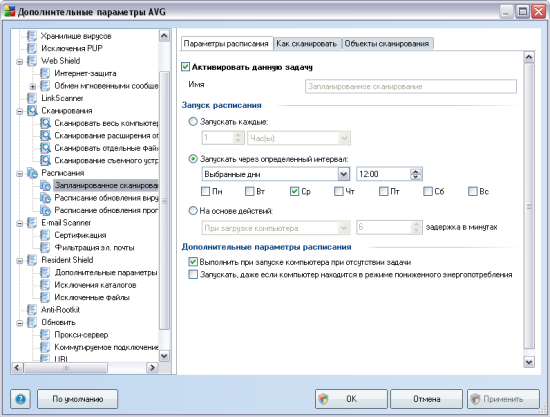
Task: Collapse the E-mail Scanner tree node
Action: pyautogui.click(x=20, y=223)
